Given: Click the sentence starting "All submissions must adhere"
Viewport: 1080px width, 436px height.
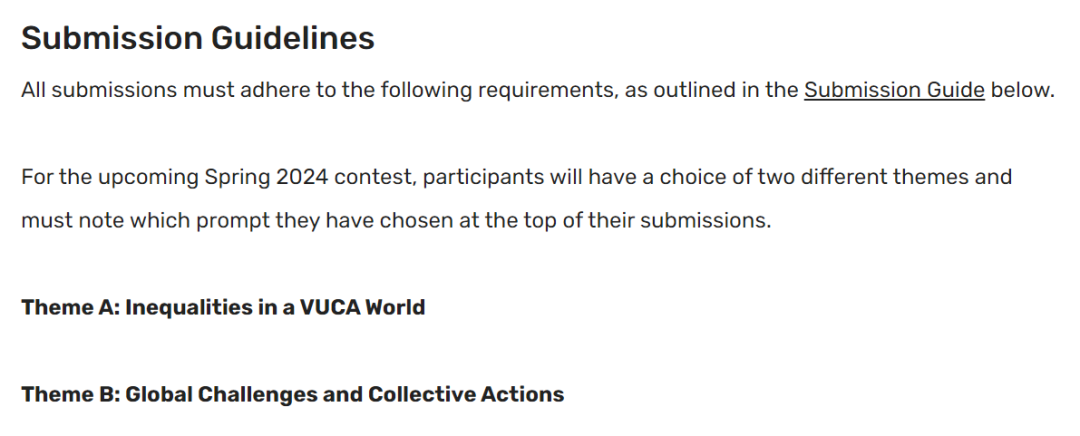Looking at the screenshot, I should pyautogui.click(x=537, y=90).
